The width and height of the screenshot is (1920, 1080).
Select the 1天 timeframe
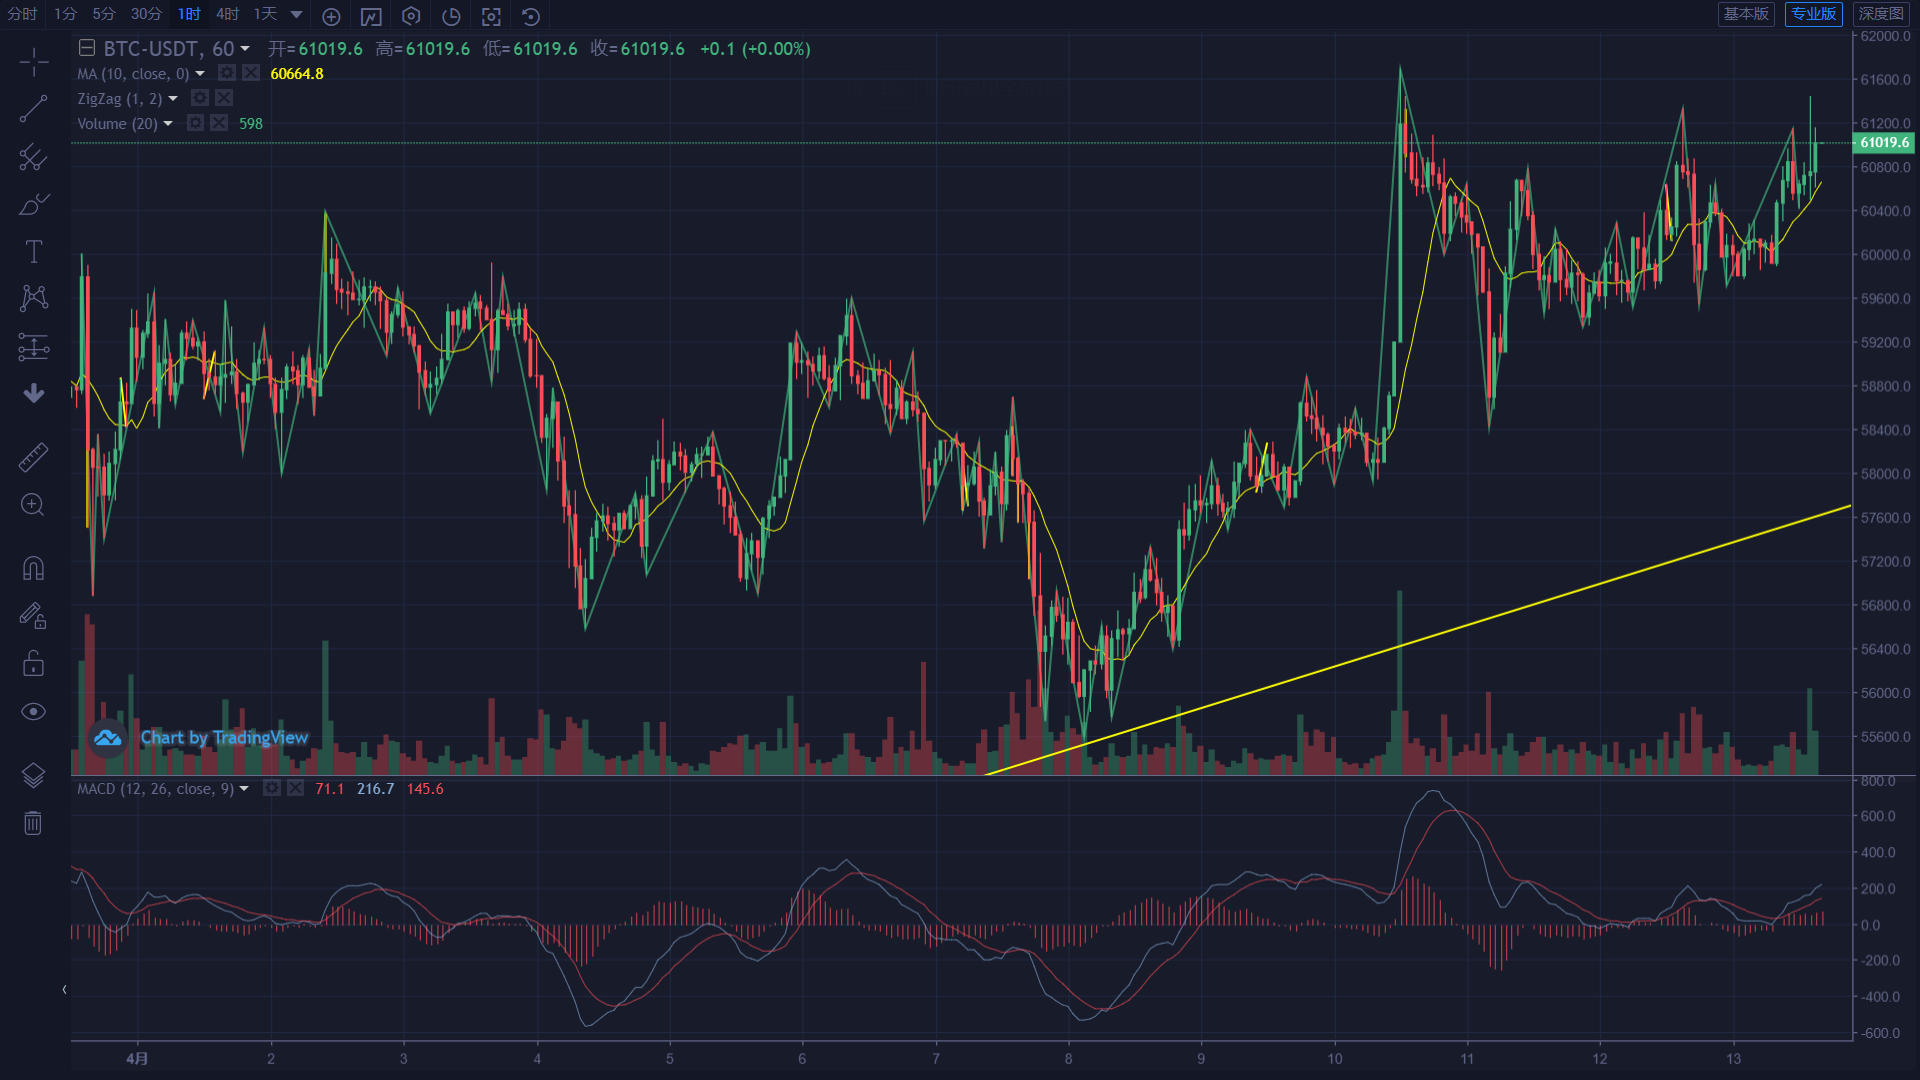pos(265,14)
